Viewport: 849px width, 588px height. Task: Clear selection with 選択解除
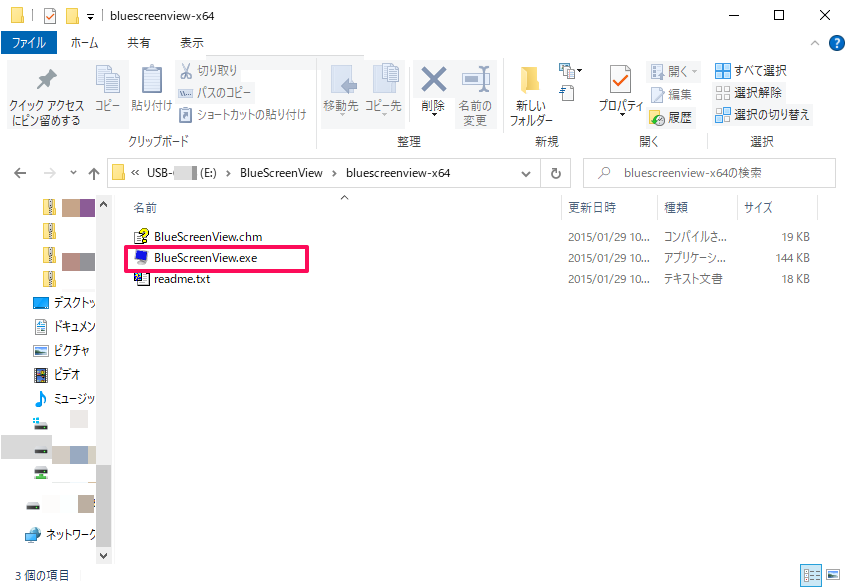[748, 93]
